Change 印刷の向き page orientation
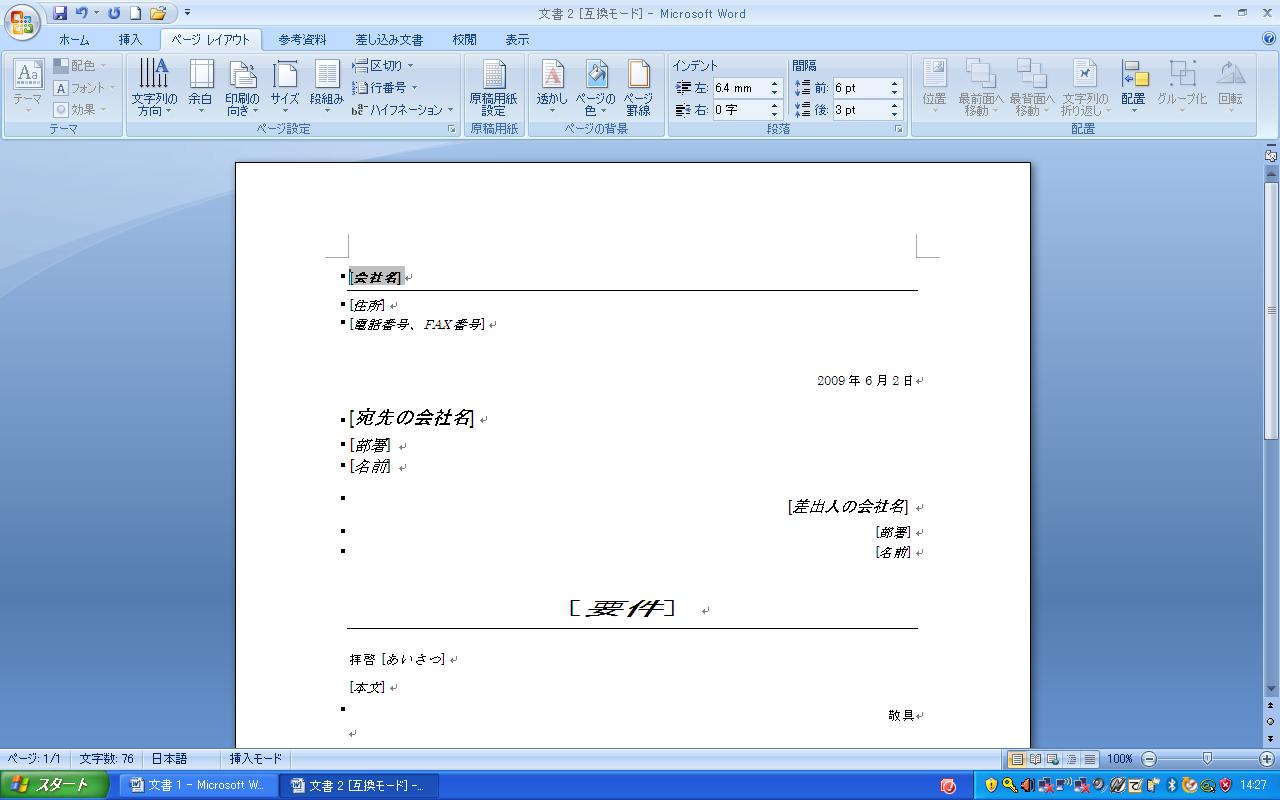This screenshot has height=800, width=1280. click(x=242, y=87)
